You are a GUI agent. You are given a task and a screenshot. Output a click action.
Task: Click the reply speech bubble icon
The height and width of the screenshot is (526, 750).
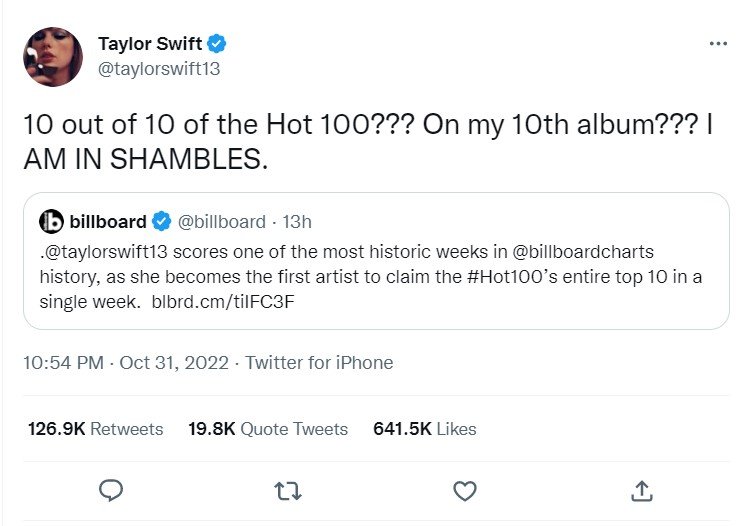[x=112, y=490]
